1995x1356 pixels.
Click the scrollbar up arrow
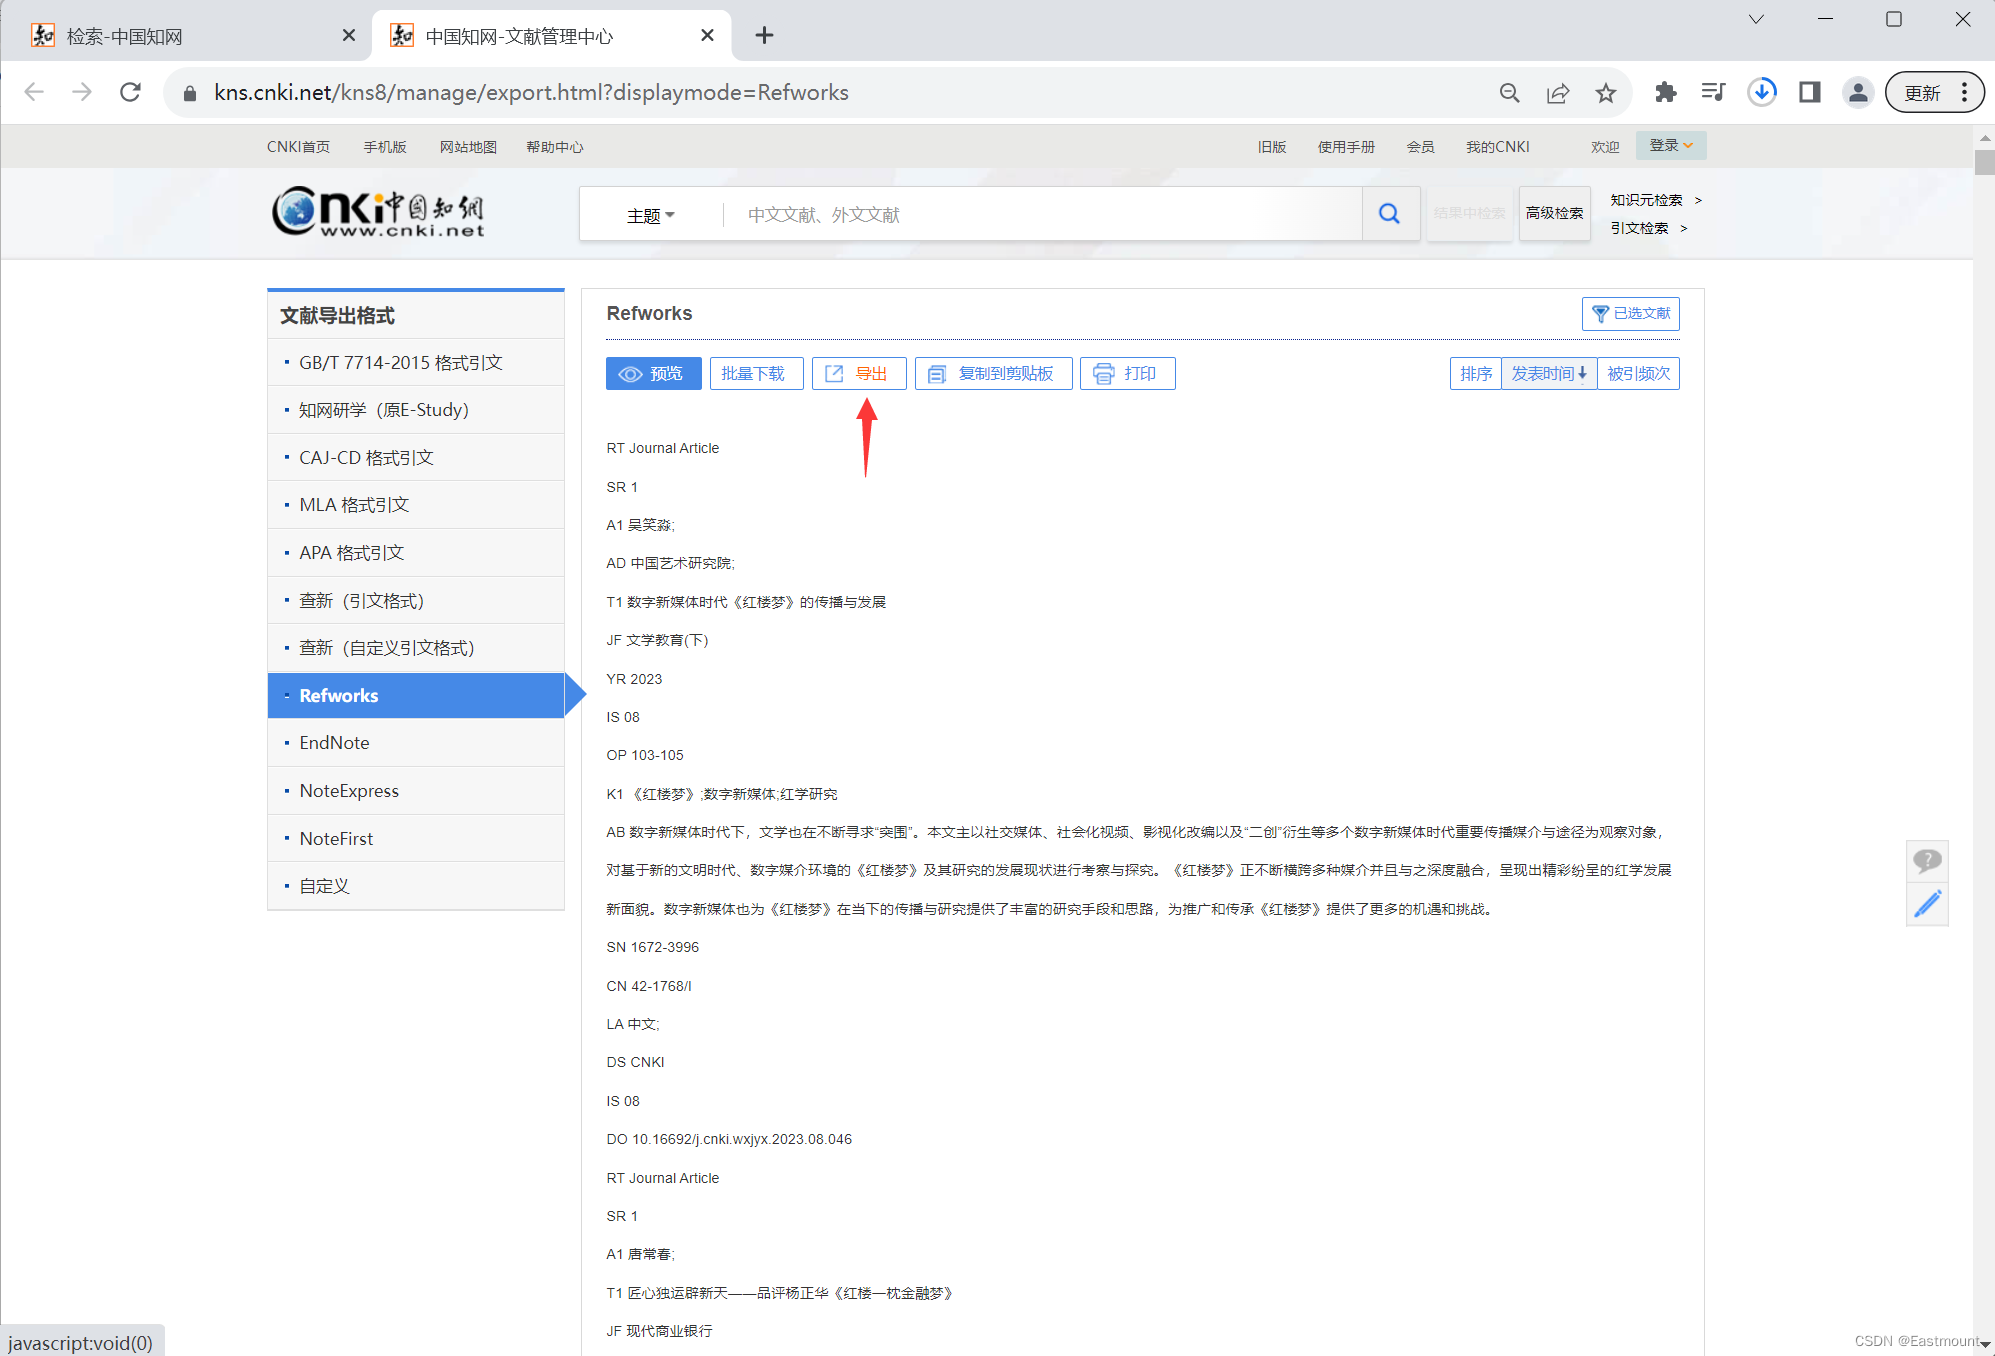1984,137
